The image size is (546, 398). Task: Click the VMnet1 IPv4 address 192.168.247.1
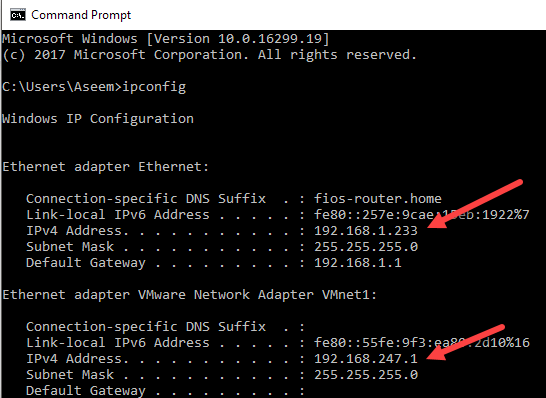[x=366, y=359]
